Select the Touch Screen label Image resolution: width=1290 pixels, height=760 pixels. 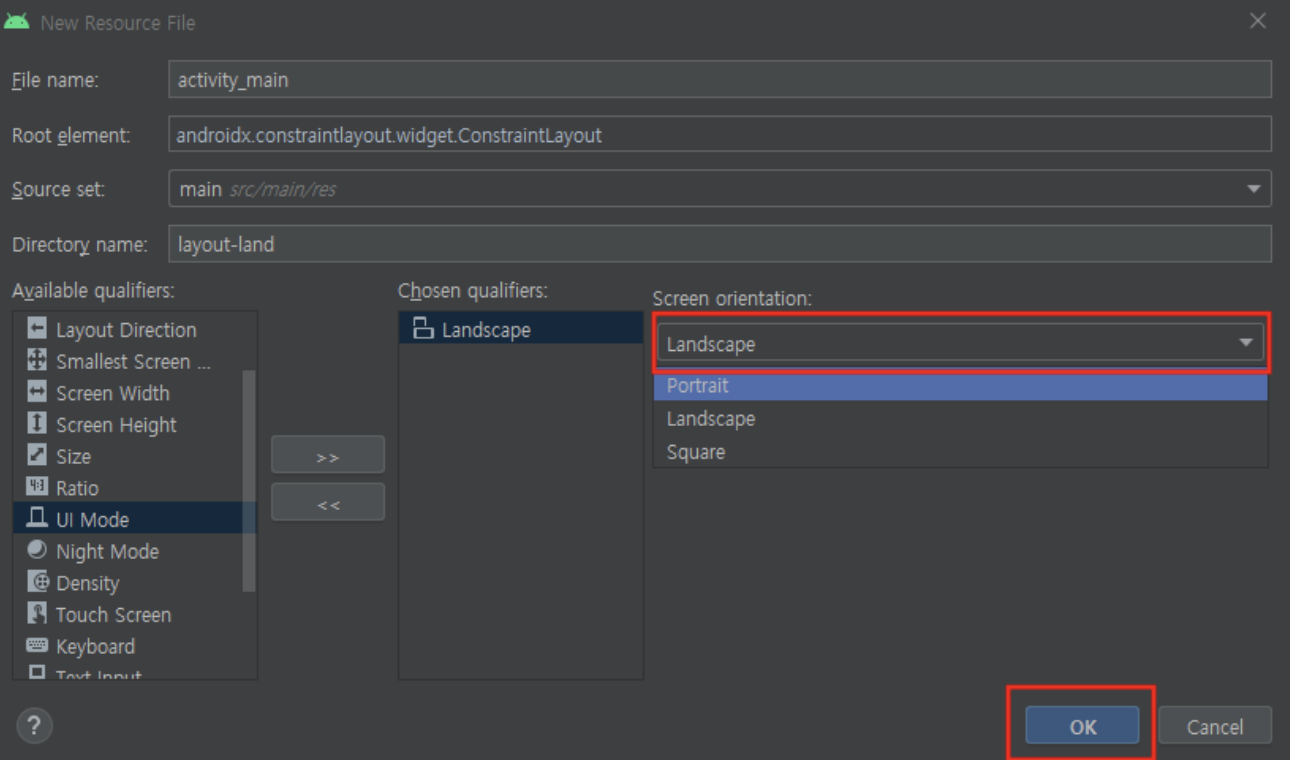[x=113, y=615]
